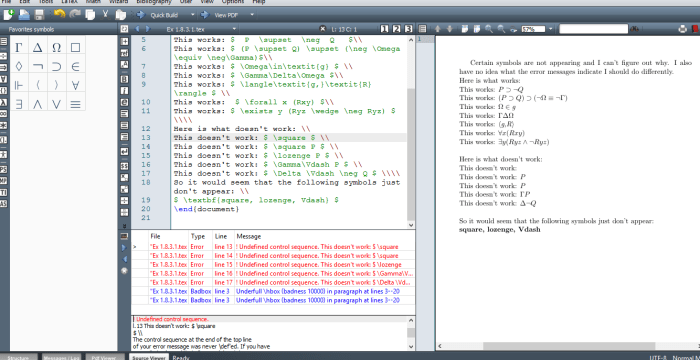
Task: Open the Wizard menu
Action: [118, 2]
